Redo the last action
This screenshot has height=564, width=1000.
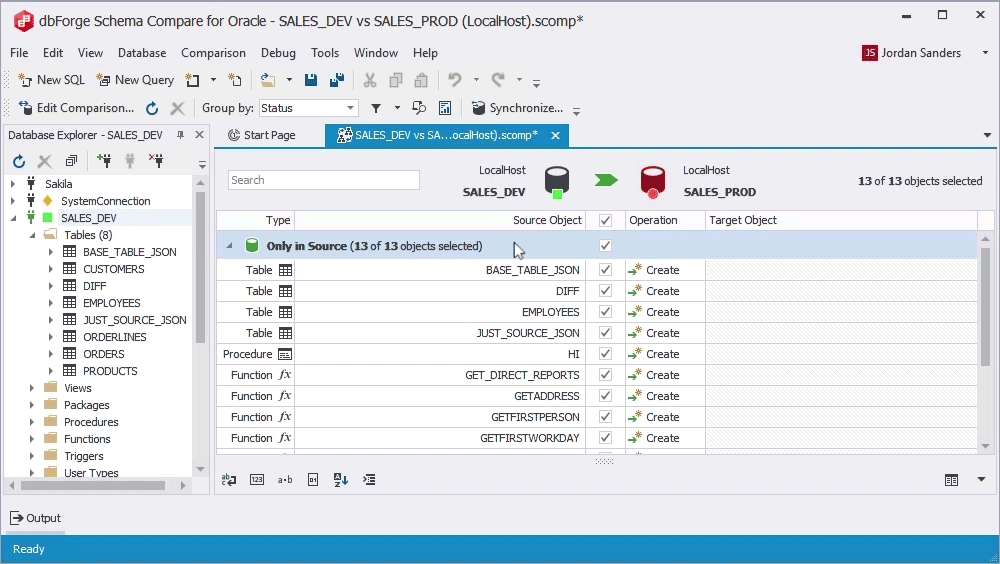tap(498, 80)
